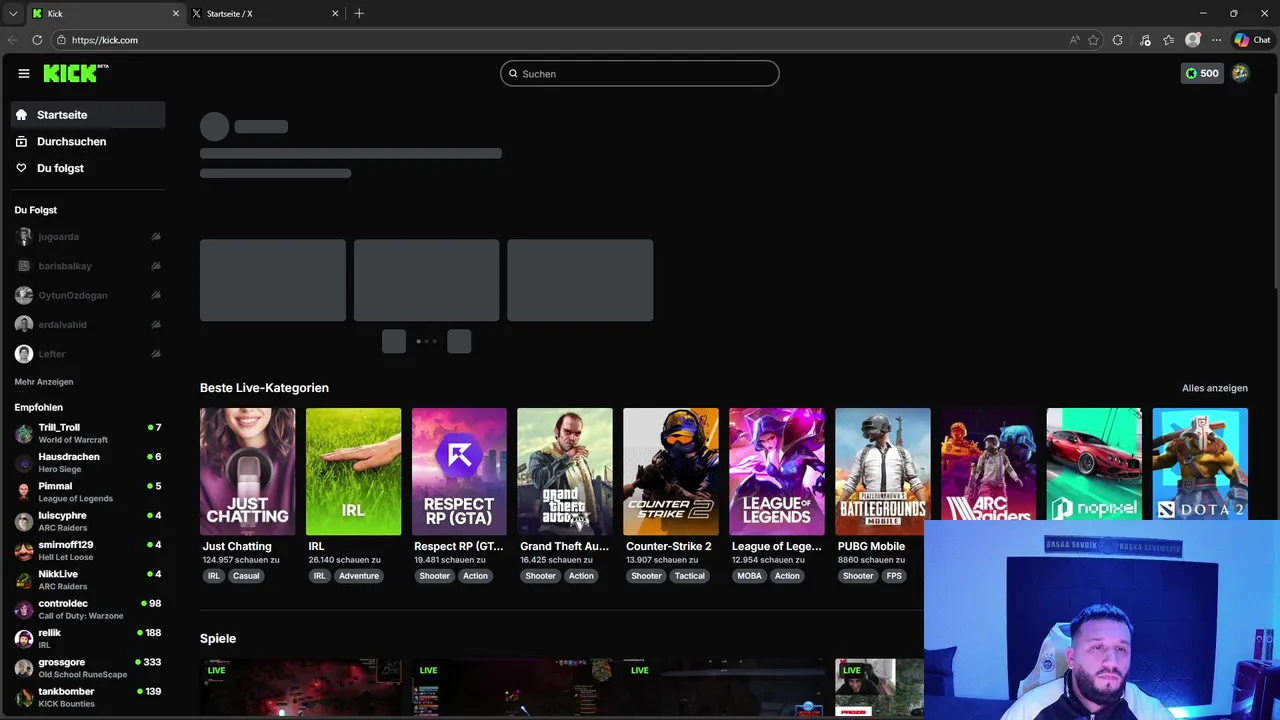
Task: Click FPS tag under PUBG Mobile
Action: point(894,576)
